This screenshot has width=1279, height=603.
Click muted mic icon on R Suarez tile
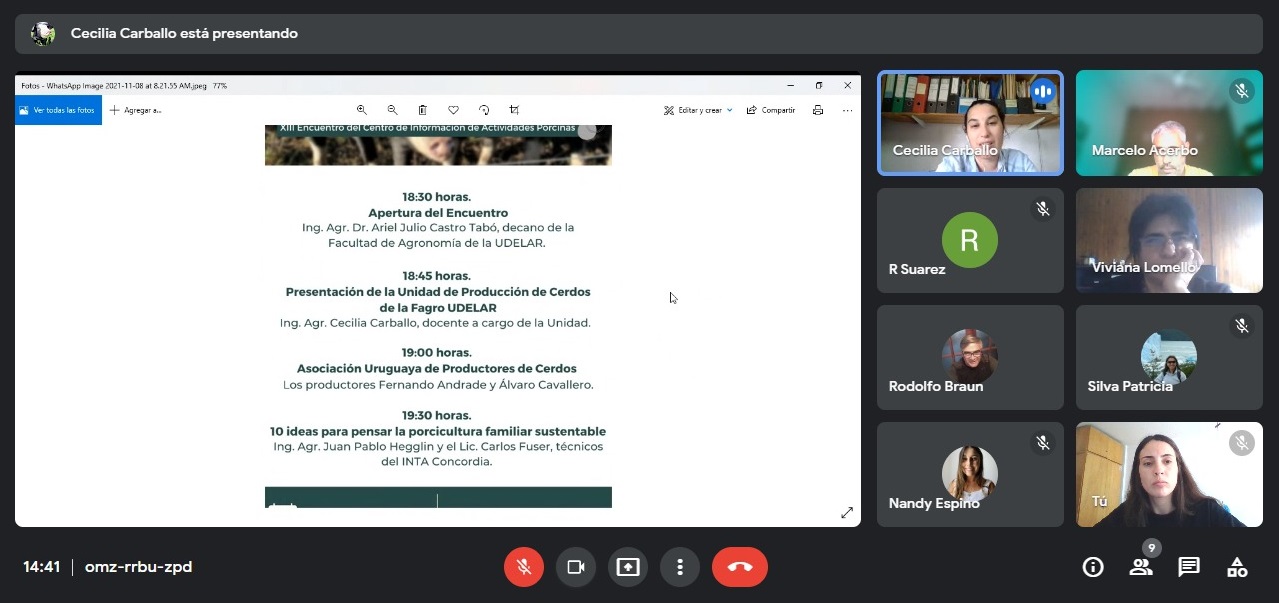pos(1043,209)
